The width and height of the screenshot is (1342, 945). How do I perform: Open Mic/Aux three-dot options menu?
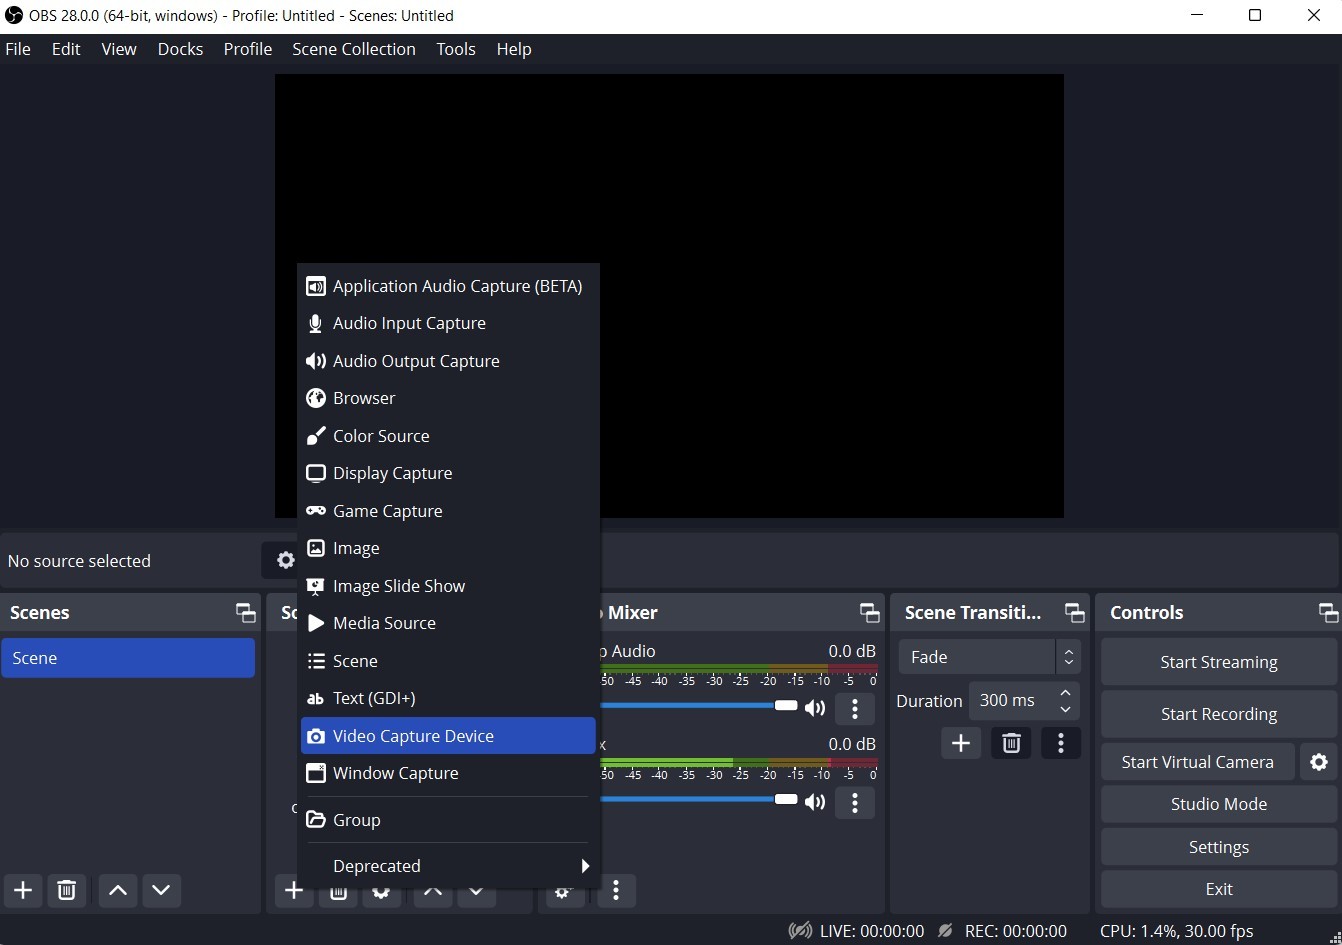click(855, 802)
